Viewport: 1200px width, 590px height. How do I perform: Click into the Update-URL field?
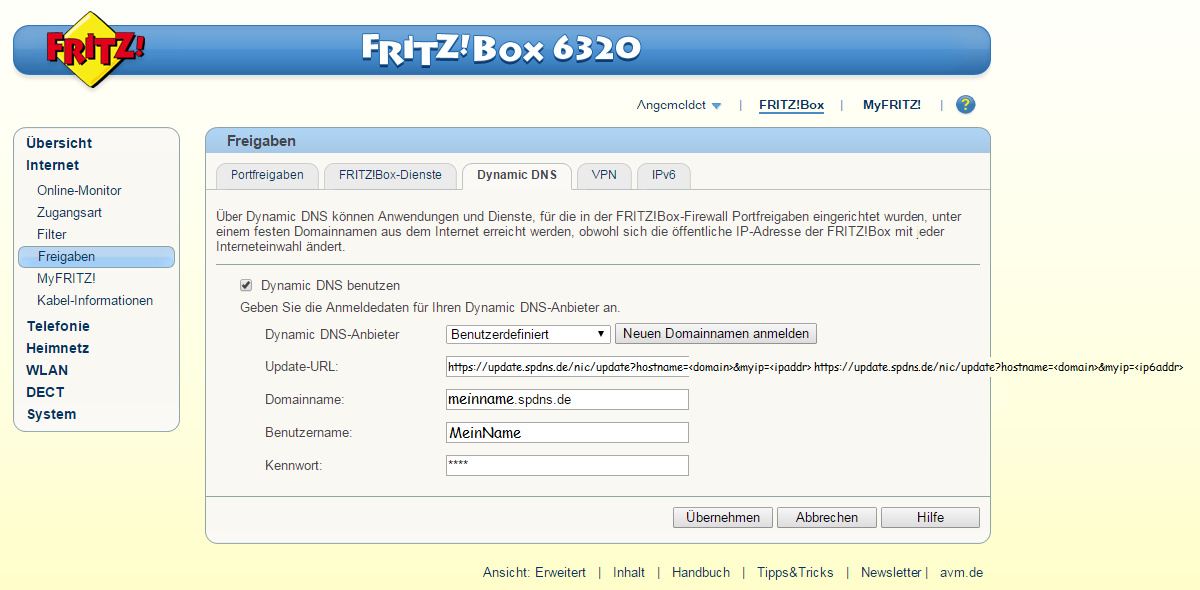coord(567,367)
